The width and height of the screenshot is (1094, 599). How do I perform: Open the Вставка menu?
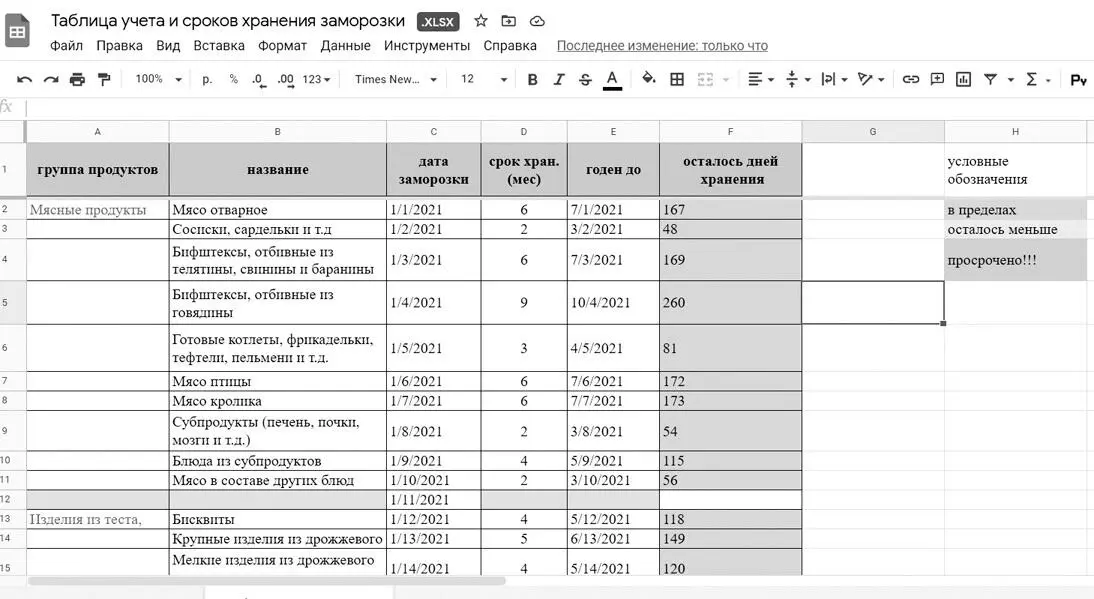point(219,46)
